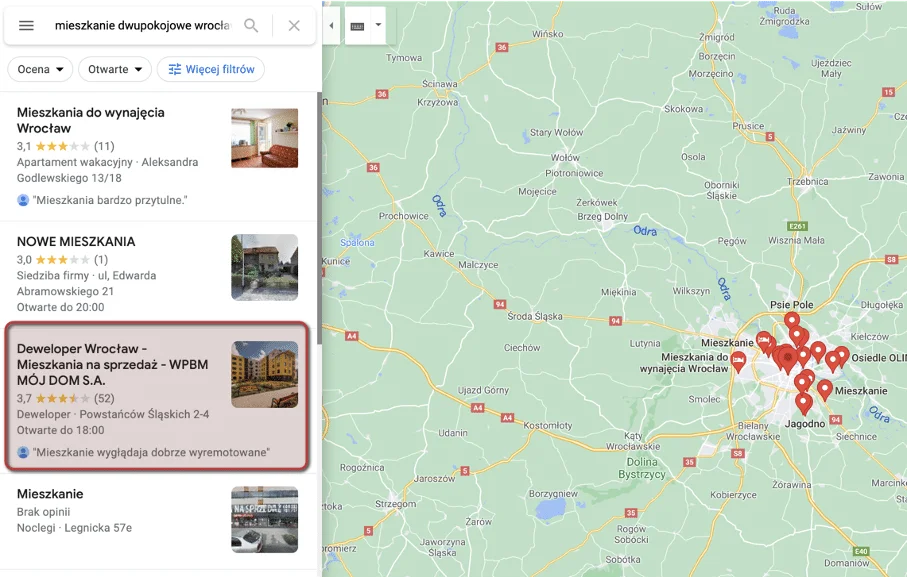Click the Prochowice town label
Viewport: 908px width, 578px height.
pyautogui.click(x=404, y=216)
